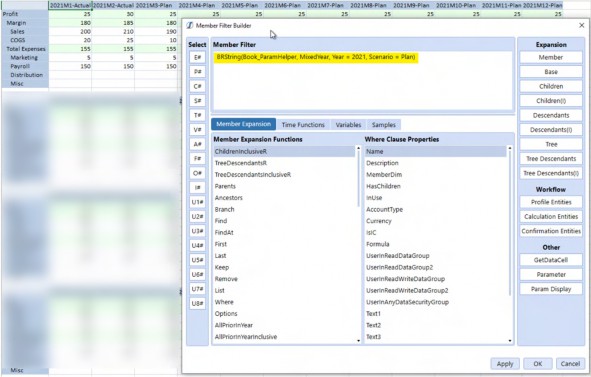591x377 pixels.
Task: Click the U3# select button
Action: [x=198, y=231]
